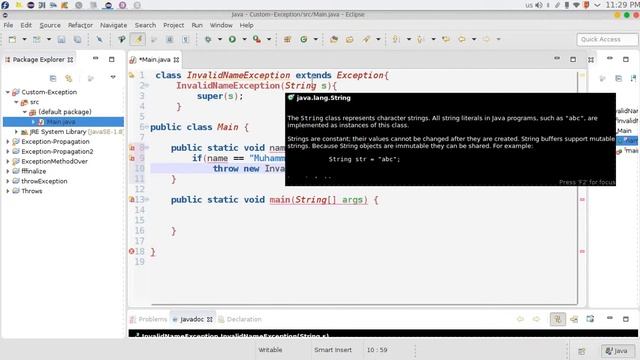
Task: Open the New Java Class dropdown arrow
Action: [316, 39]
